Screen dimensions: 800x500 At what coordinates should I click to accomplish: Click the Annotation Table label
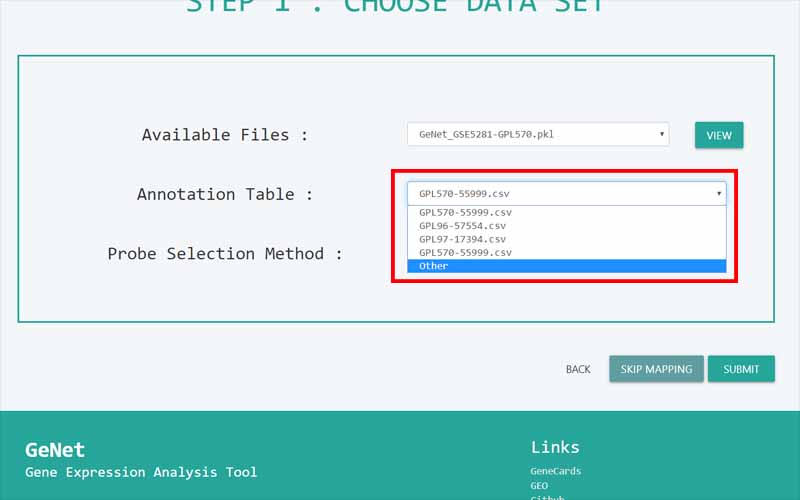tap(225, 194)
